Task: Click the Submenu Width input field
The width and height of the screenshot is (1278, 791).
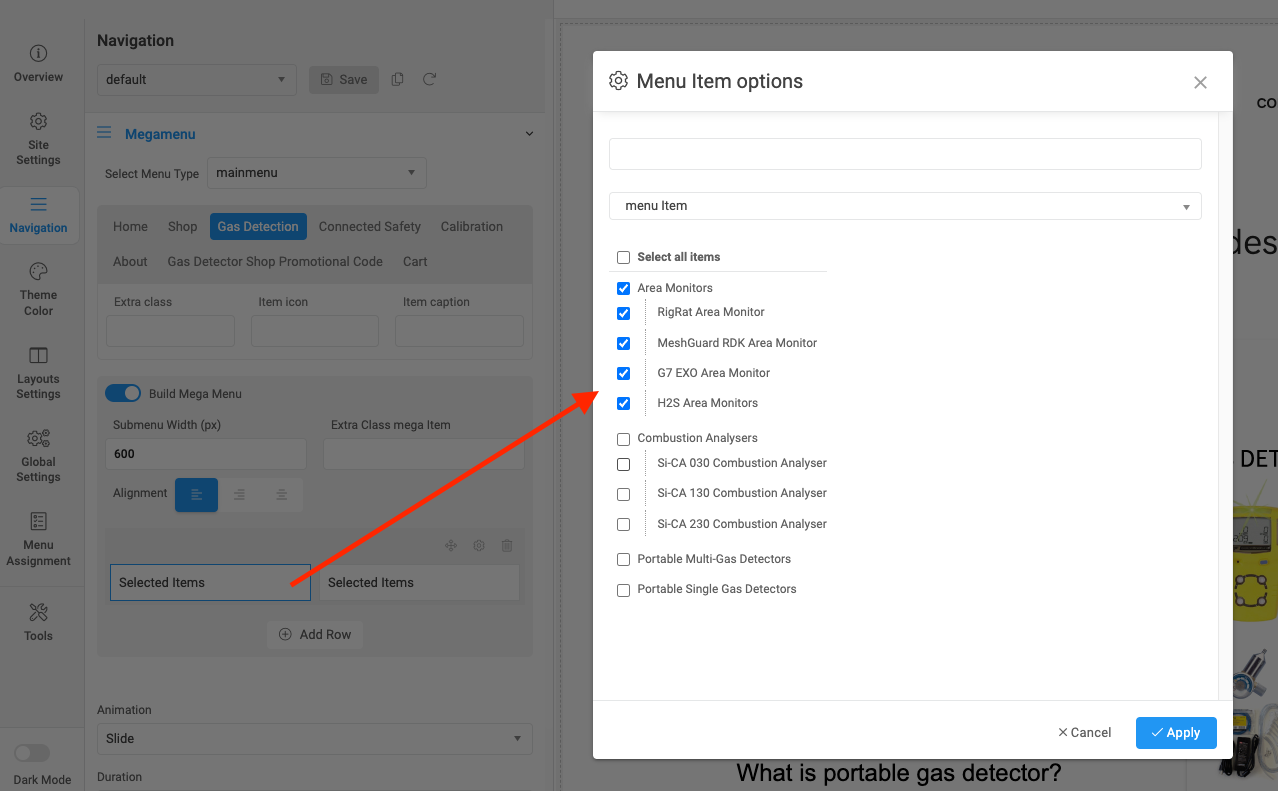Action: (205, 454)
